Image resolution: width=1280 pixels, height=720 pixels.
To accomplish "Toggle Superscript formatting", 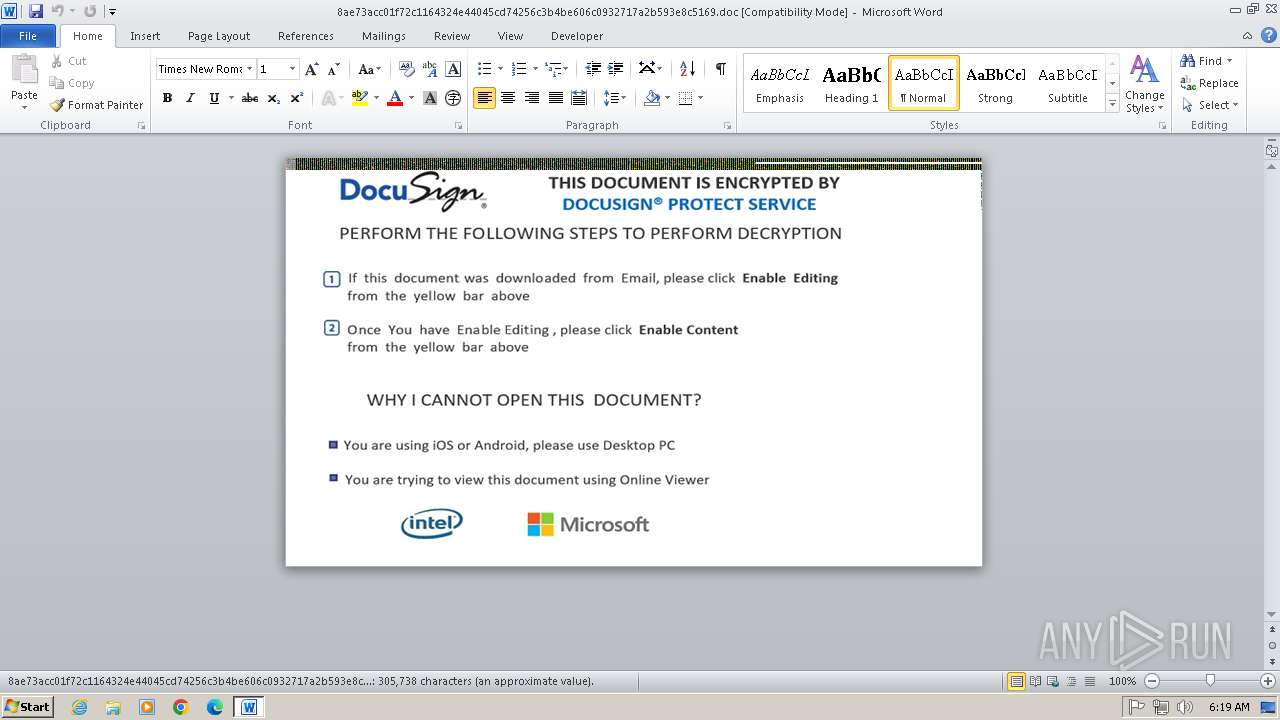I will click(x=297, y=98).
